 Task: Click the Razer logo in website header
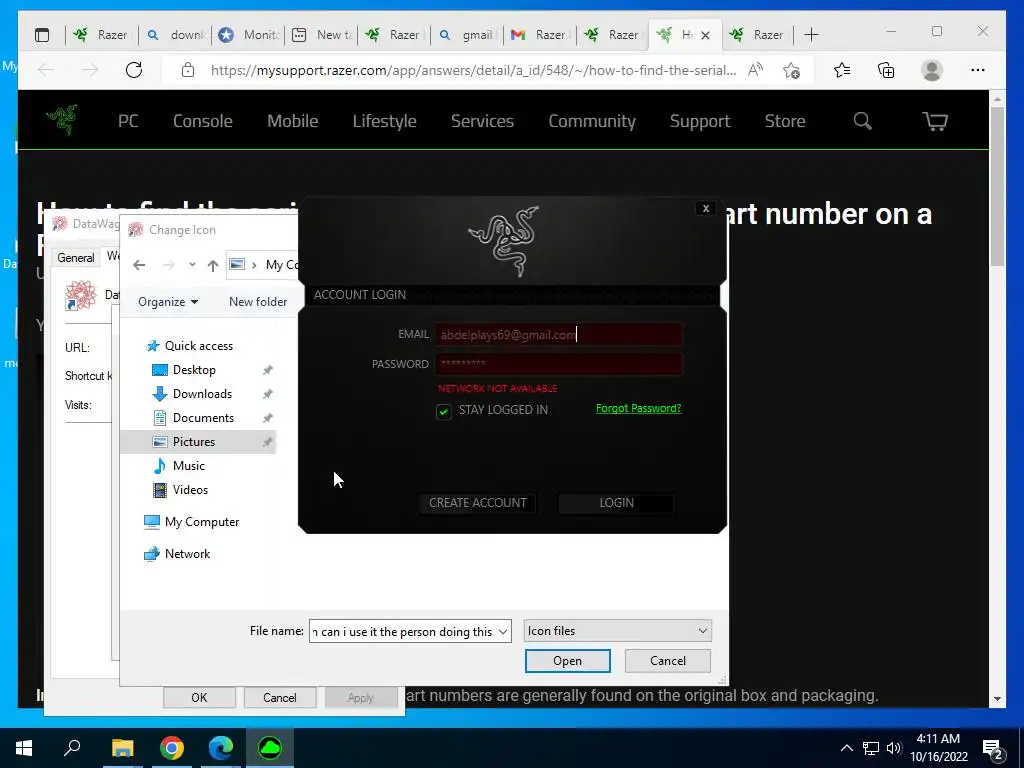pyautogui.click(x=63, y=120)
